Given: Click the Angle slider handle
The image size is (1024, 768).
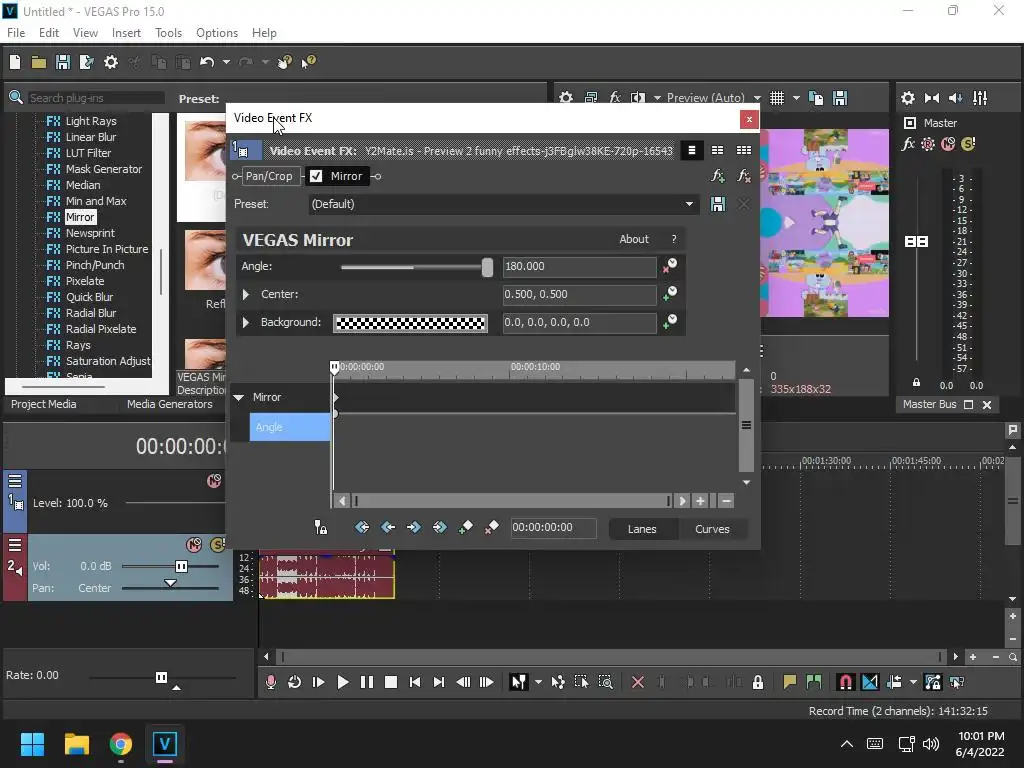Looking at the screenshot, I should coord(487,267).
